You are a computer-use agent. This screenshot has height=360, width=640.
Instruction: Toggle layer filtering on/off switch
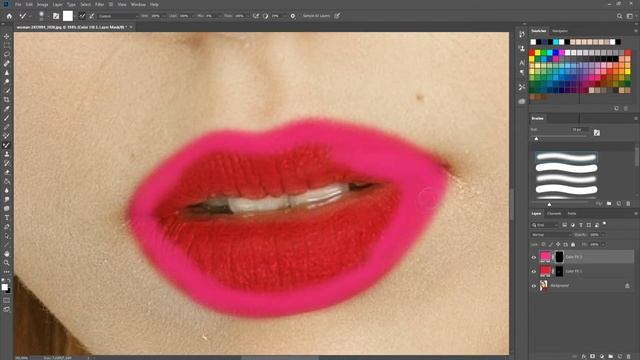point(604,224)
